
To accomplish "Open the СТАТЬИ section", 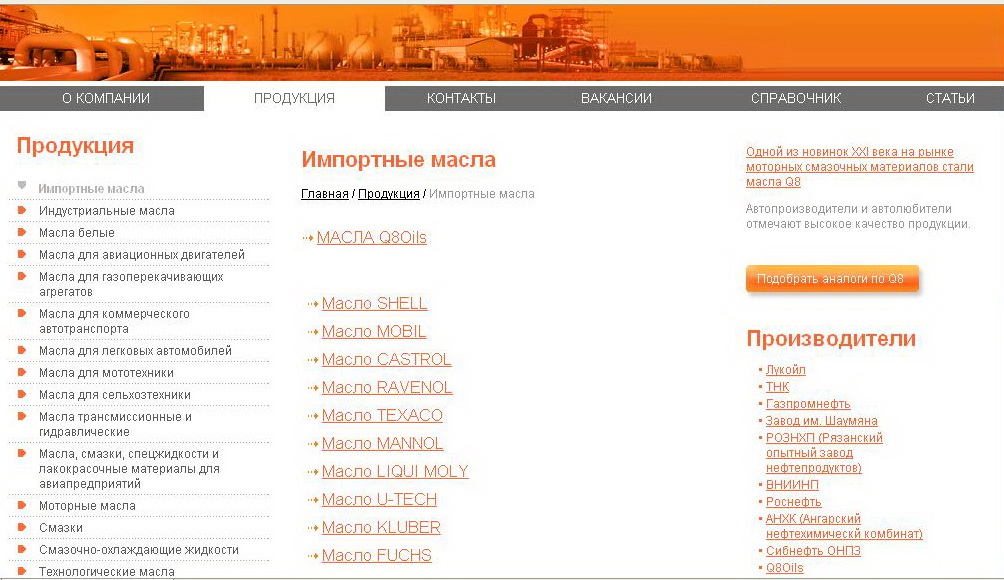I will [x=950, y=98].
